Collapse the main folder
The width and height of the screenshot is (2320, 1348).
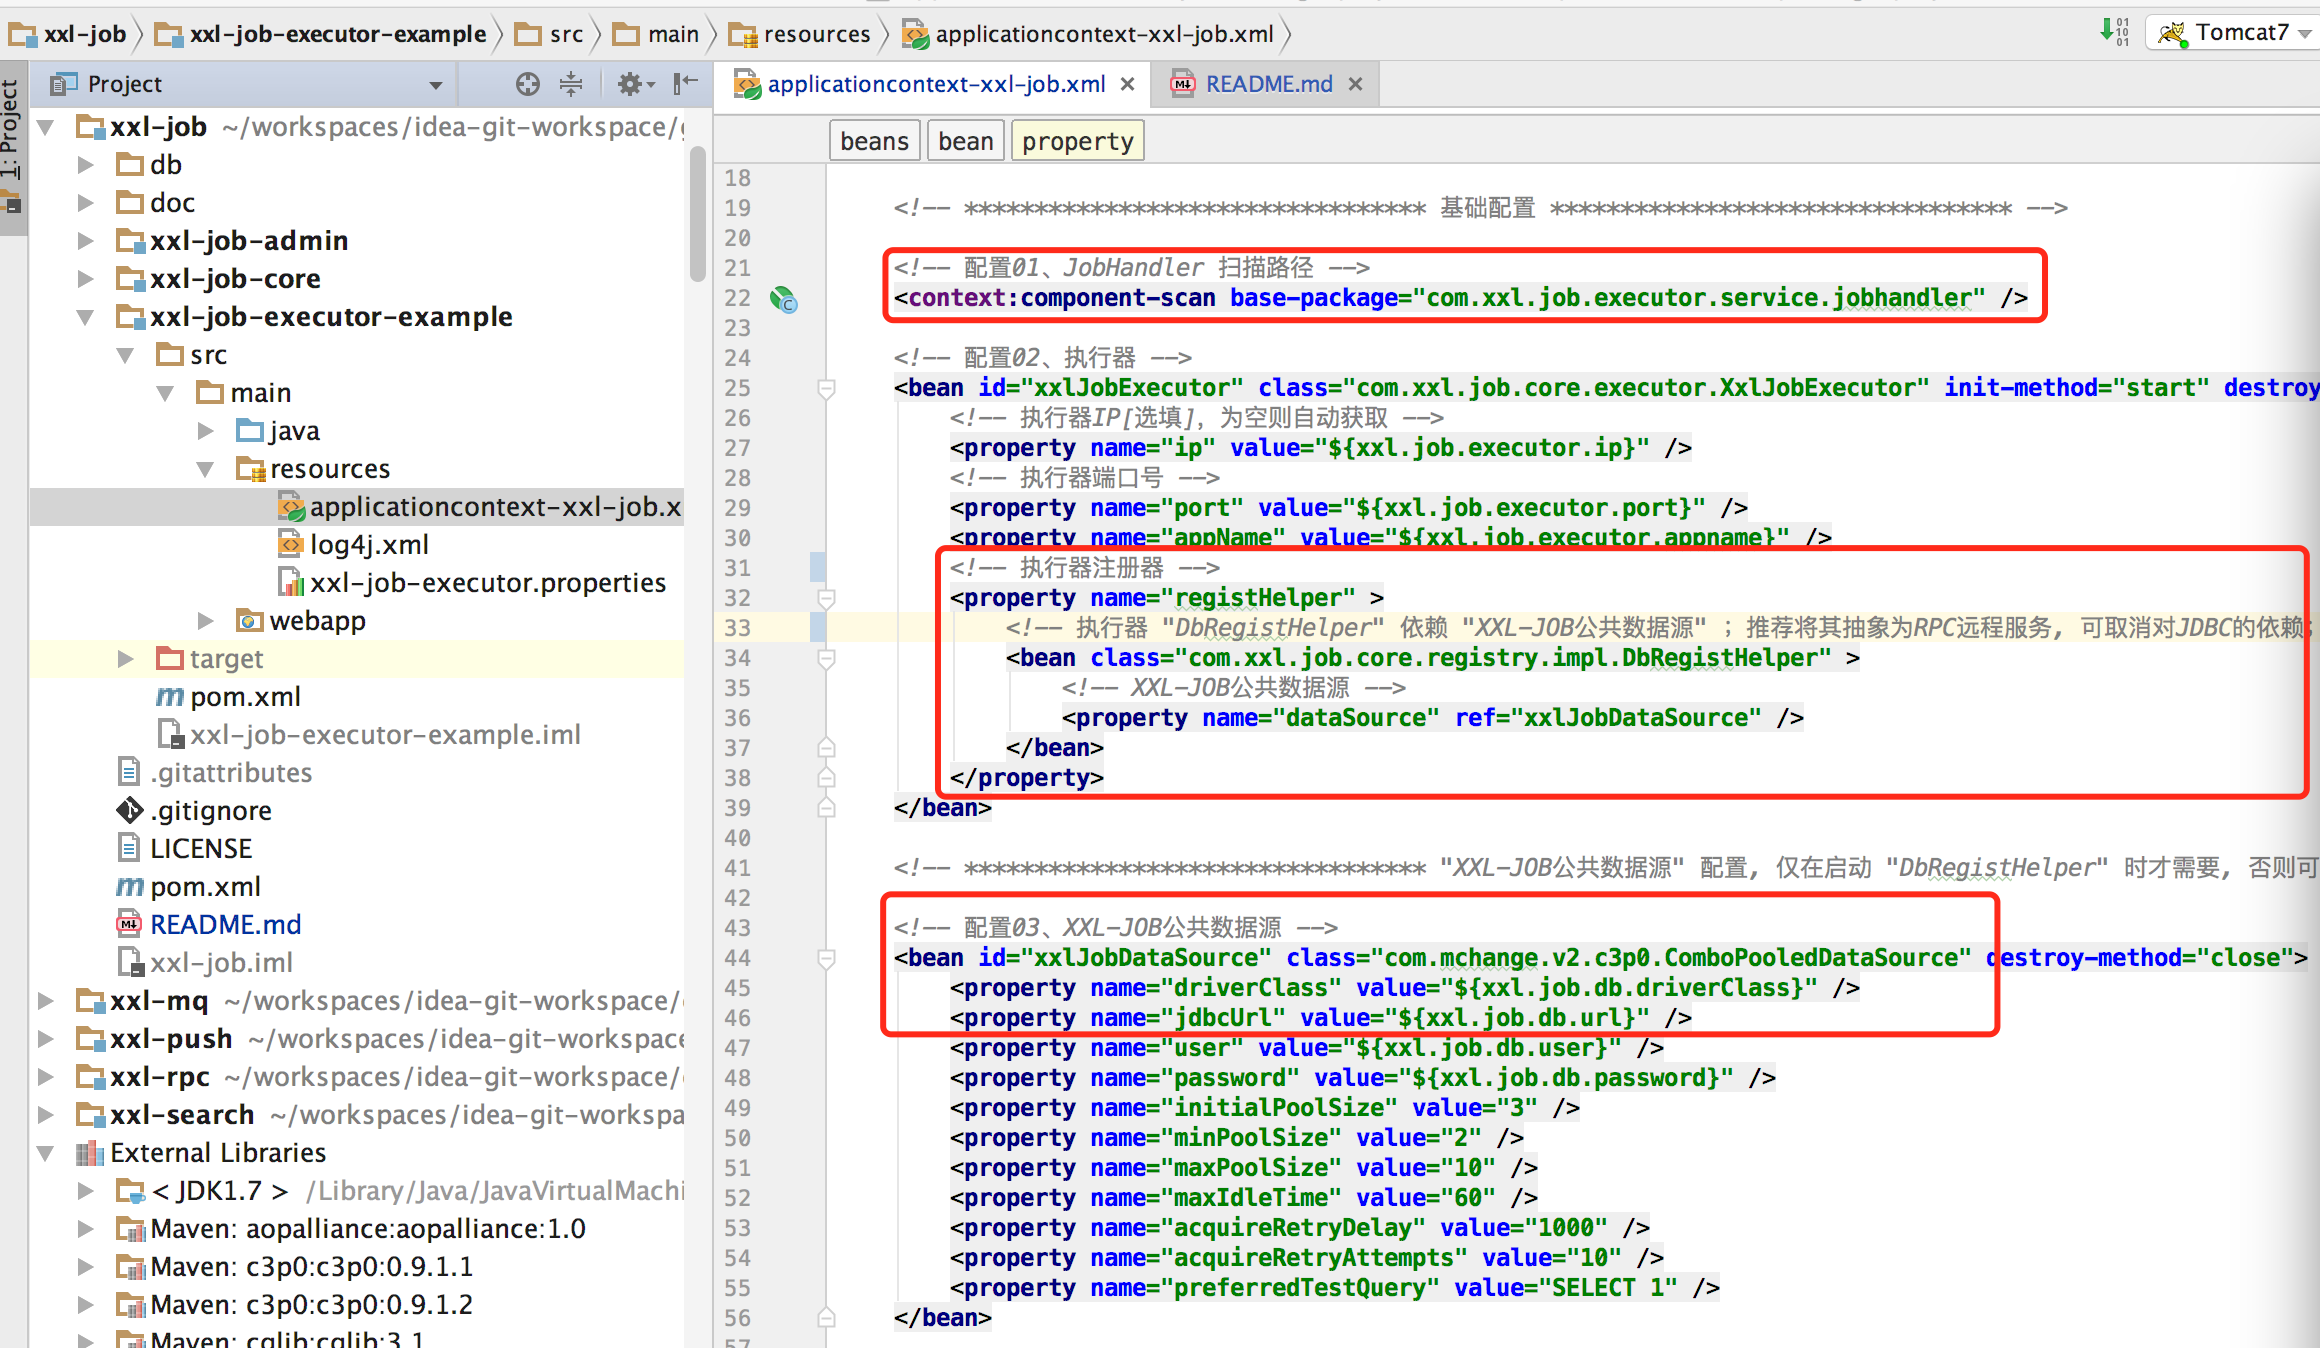coord(165,394)
